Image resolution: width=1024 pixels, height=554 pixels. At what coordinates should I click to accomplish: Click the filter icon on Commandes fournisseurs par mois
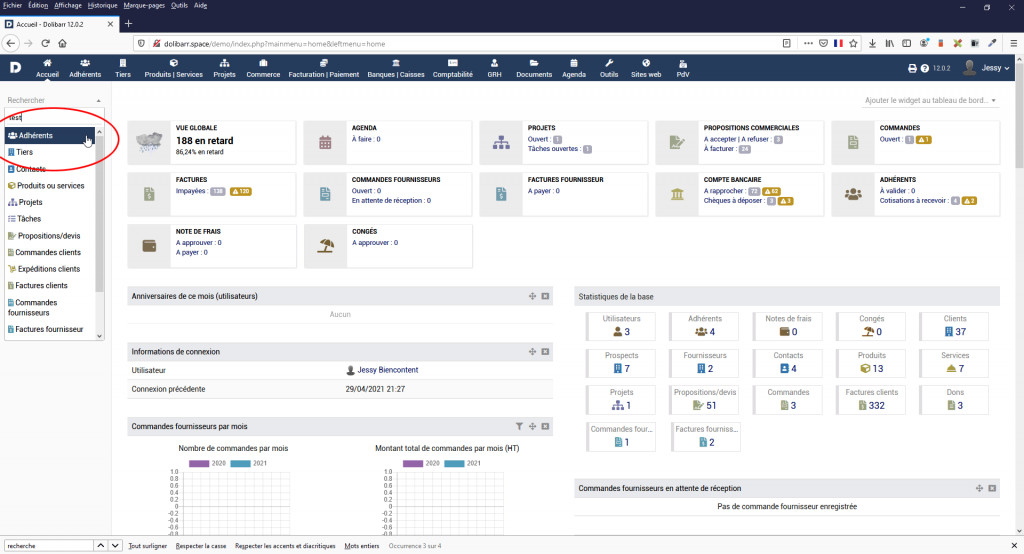[519, 426]
